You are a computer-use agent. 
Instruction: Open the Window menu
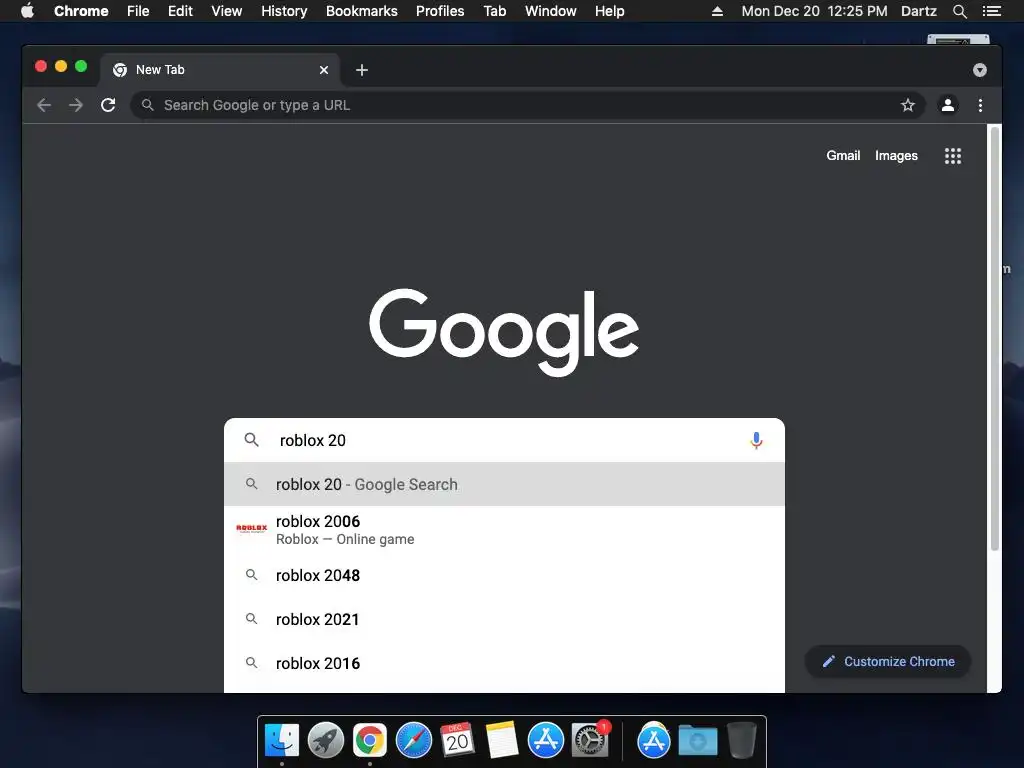click(551, 11)
